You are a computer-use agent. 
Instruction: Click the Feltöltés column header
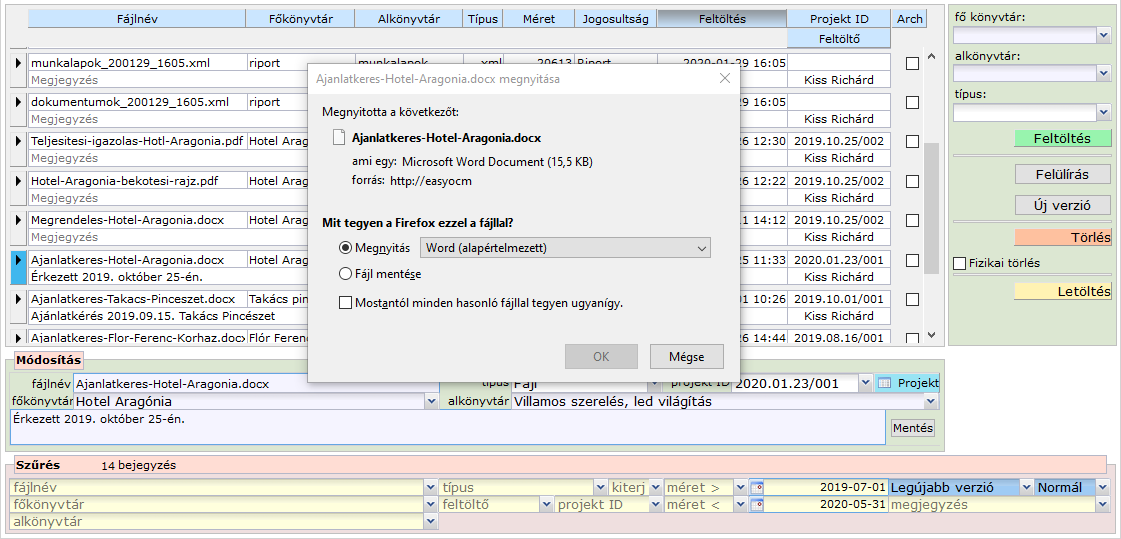722,19
